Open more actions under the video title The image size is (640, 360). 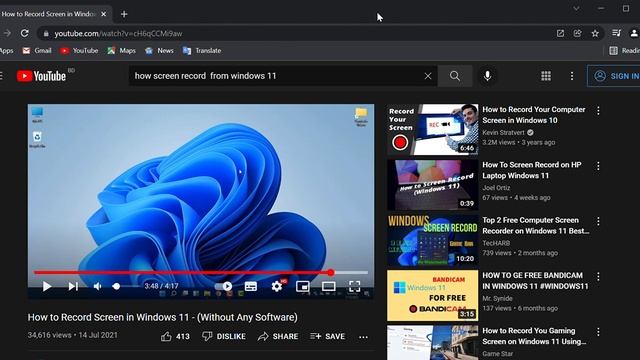363,337
